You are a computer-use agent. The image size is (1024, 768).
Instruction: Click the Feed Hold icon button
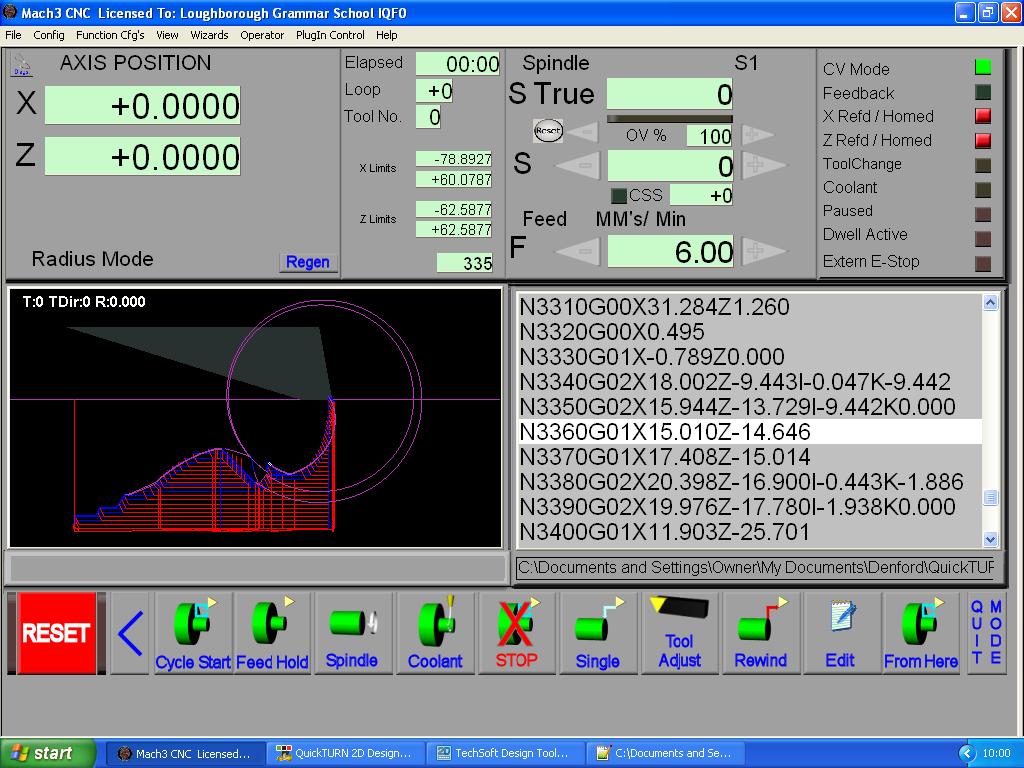click(272, 633)
